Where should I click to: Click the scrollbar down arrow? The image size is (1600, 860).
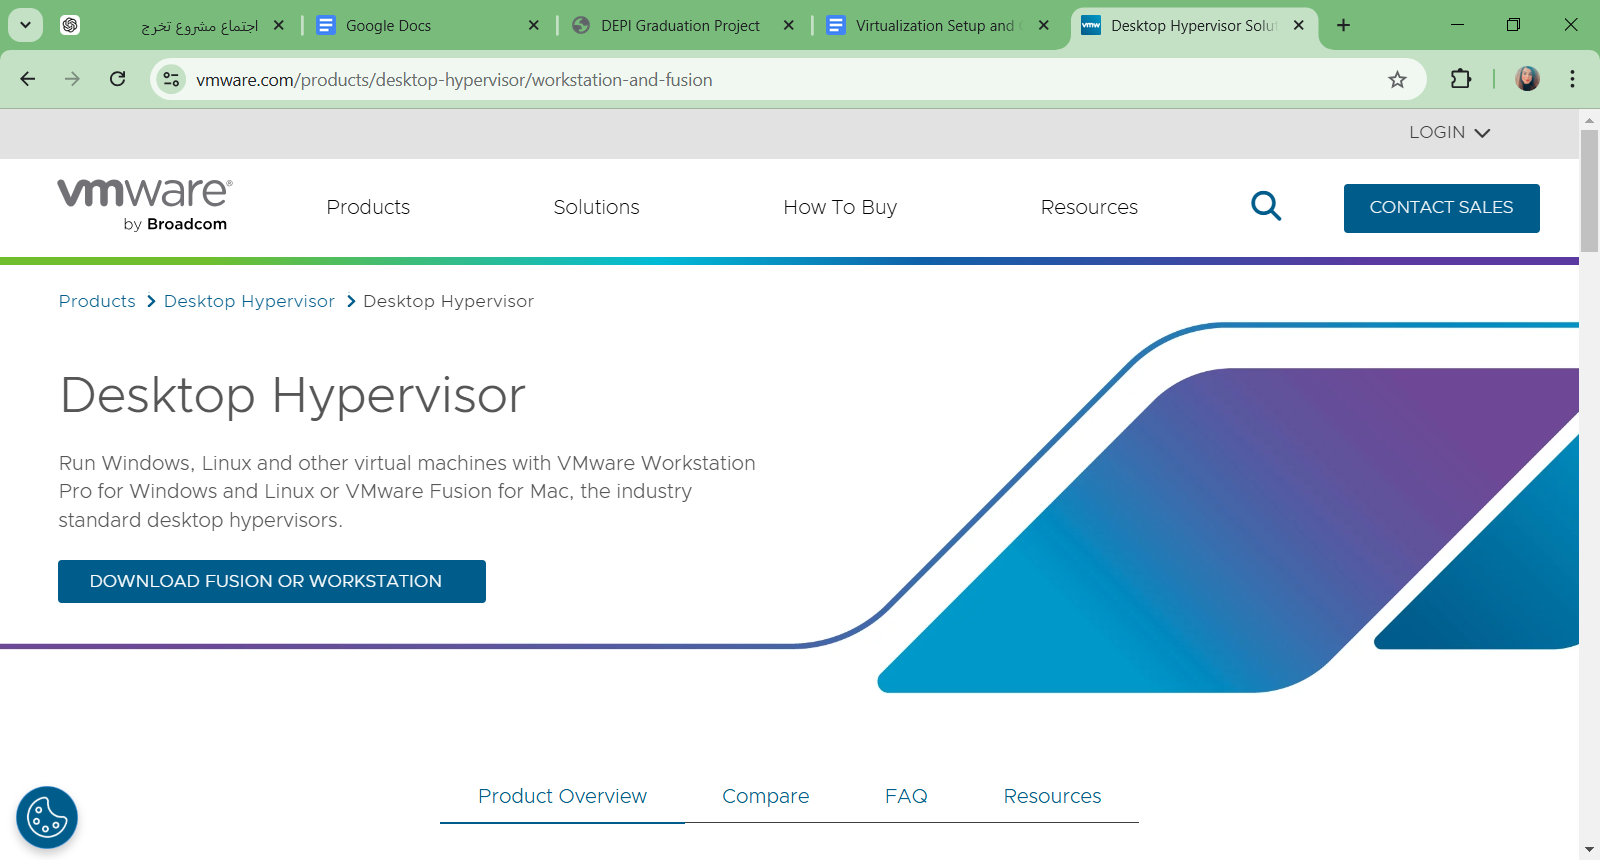click(x=1589, y=849)
